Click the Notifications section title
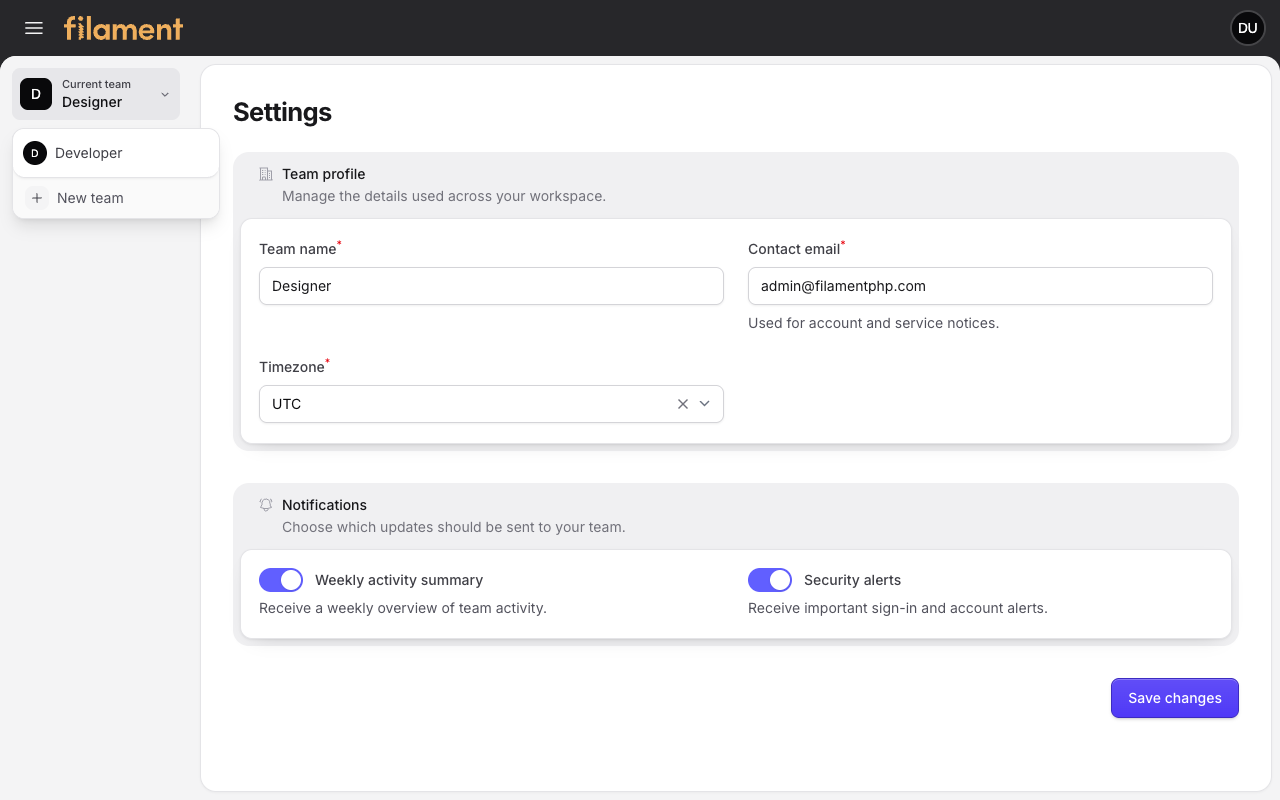Image resolution: width=1280 pixels, height=800 pixels. pyautogui.click(x=325, y=505)
